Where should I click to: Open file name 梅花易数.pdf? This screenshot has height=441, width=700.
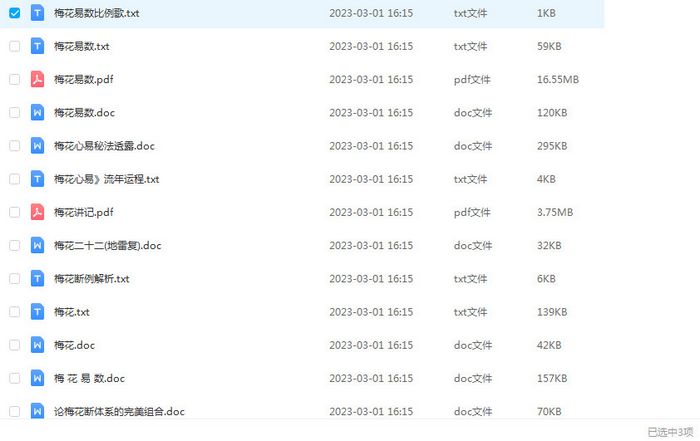(x=83, y=79)
